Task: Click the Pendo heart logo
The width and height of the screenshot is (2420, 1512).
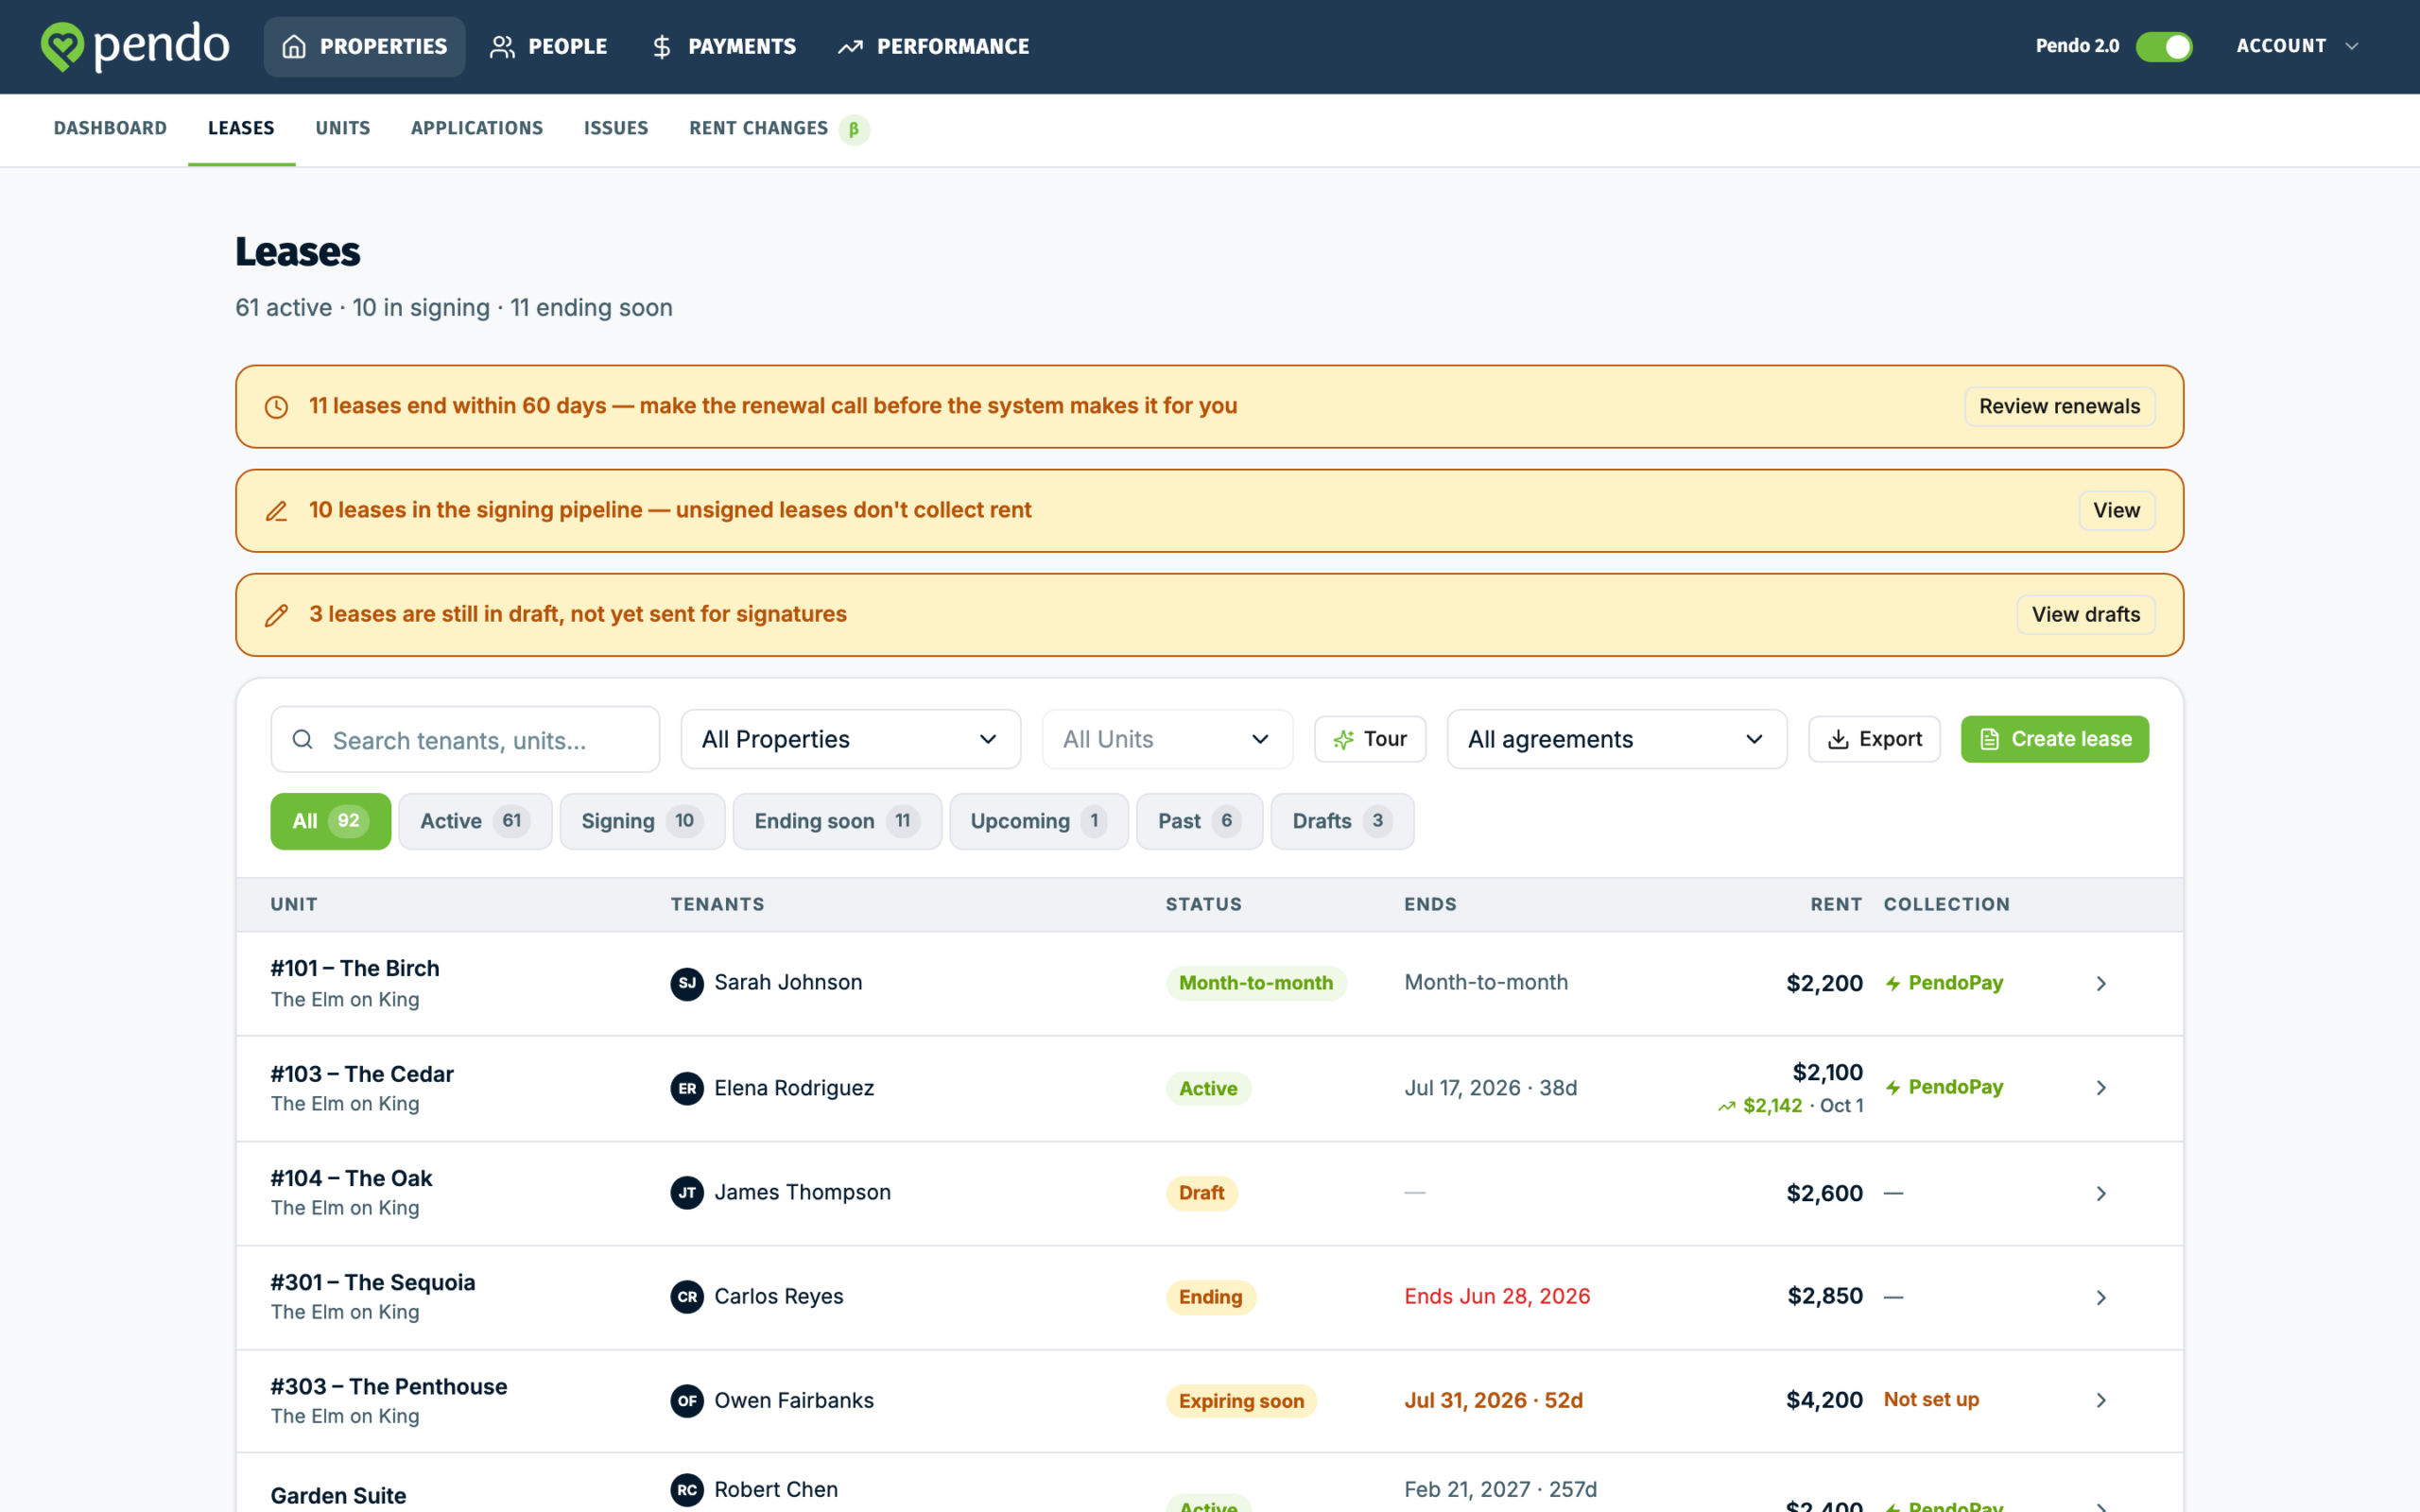Action: point(62,46)
